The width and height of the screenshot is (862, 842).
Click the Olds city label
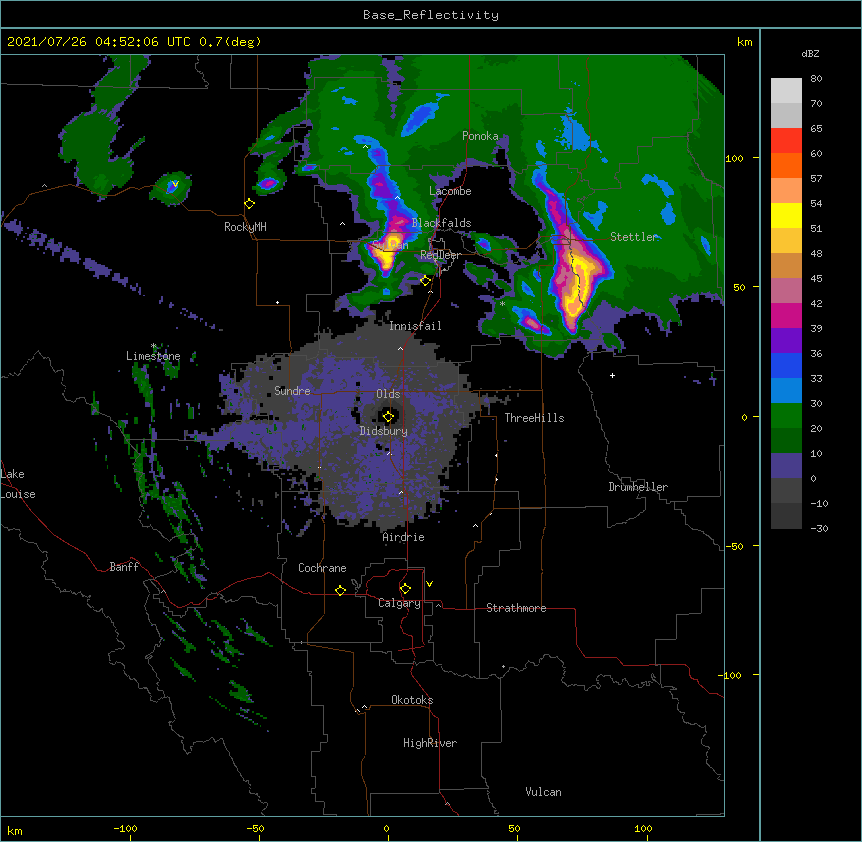[x=388, y=394]
